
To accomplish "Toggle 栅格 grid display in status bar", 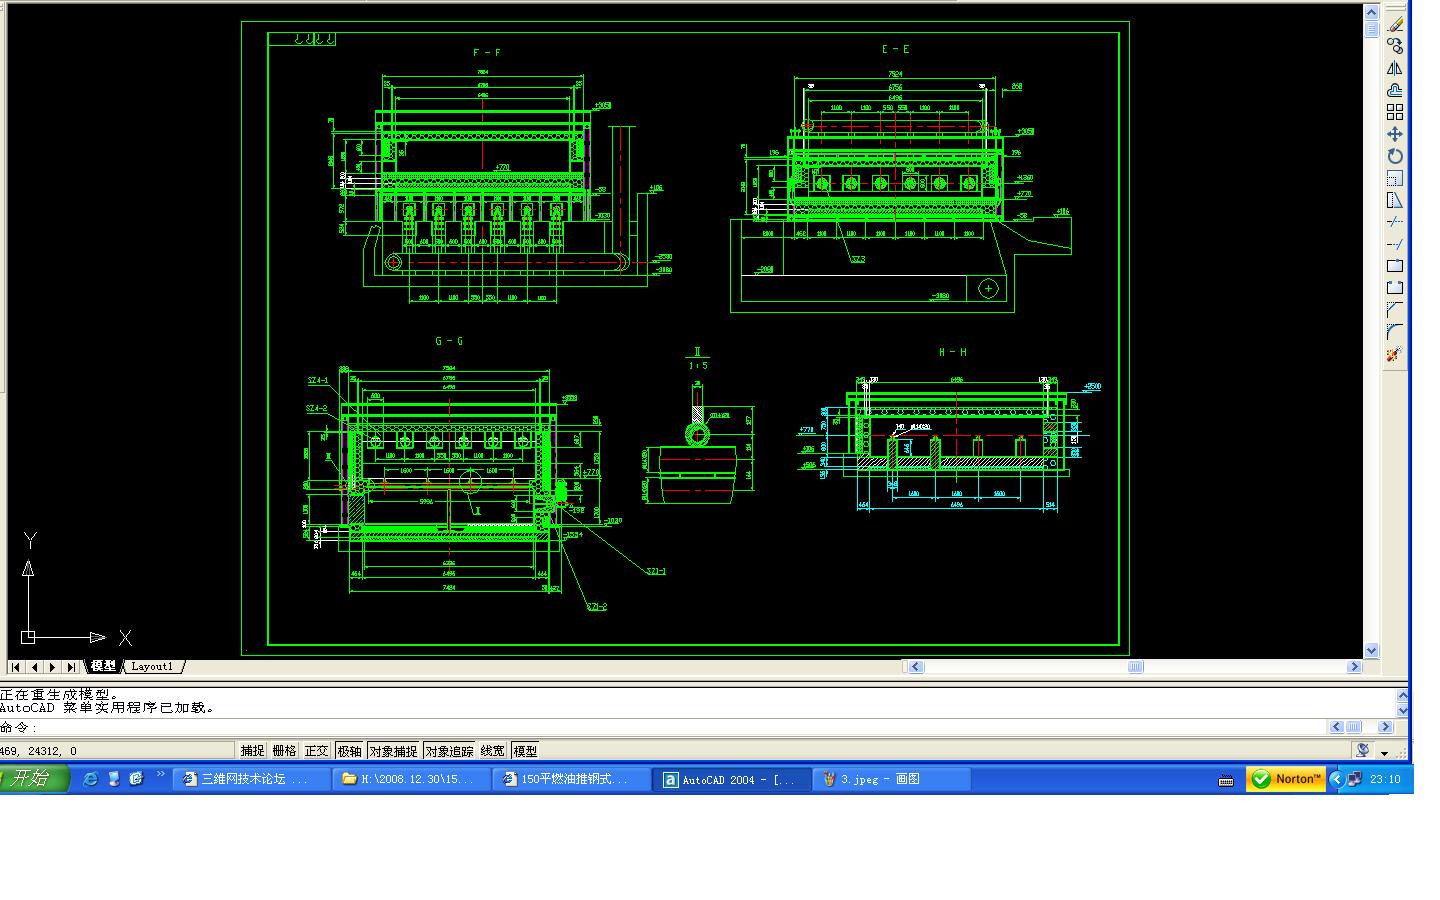I will coord(284,751).
